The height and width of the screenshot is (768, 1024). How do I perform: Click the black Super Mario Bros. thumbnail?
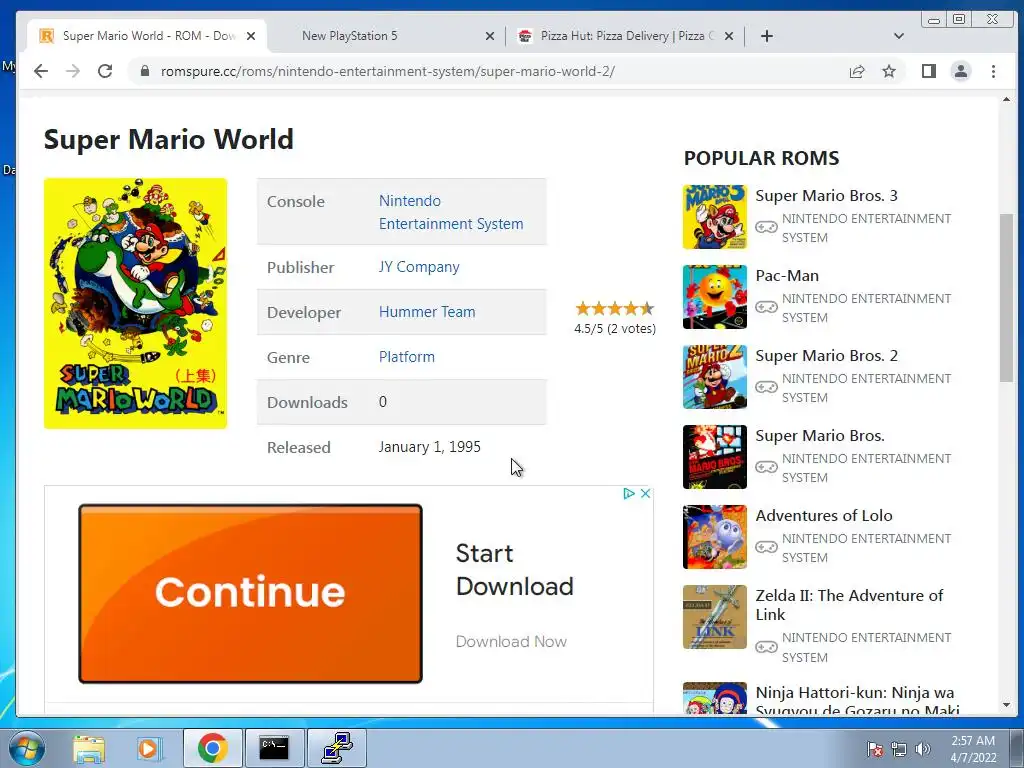pos(714,457)
